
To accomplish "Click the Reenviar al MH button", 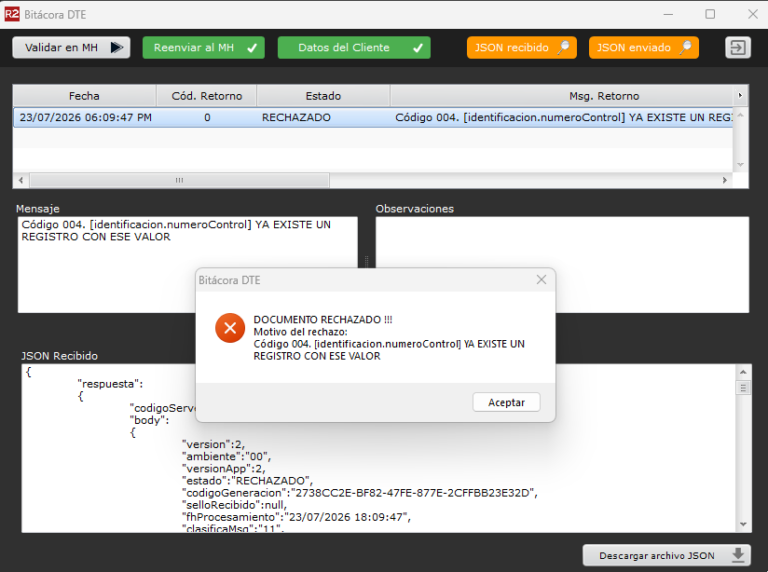I will pos(203,48).
